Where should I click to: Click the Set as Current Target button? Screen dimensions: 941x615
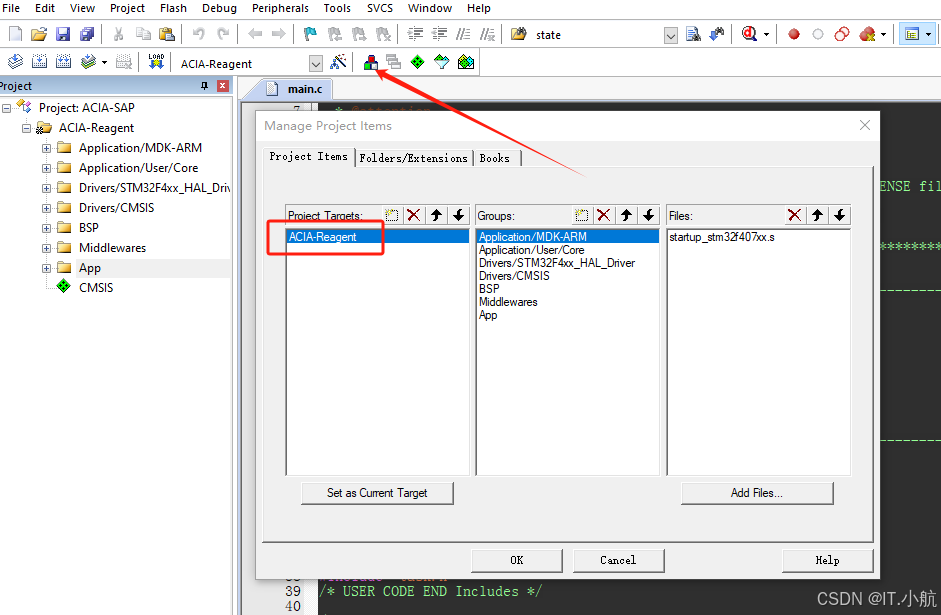(377, 493)
